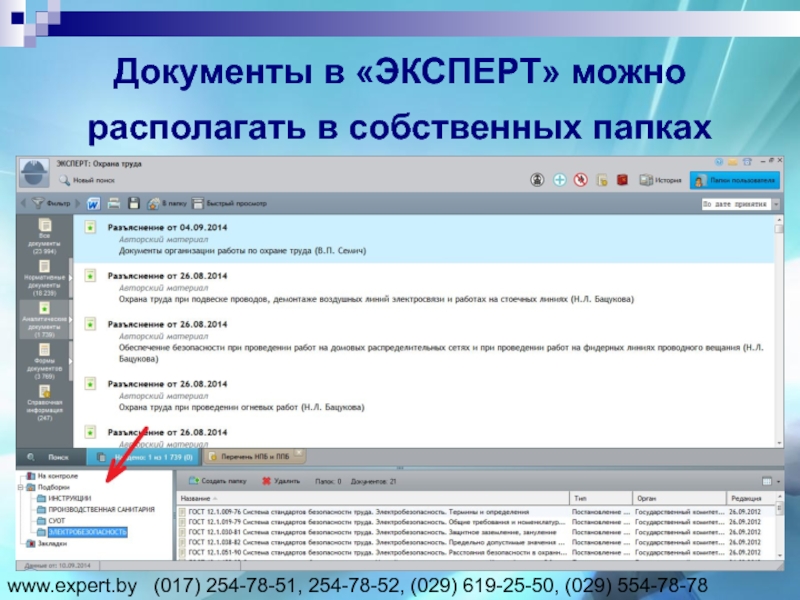Select ГОСТ 12.1.038-82 row
Viewport: 800px width, 600px height.
point(477,542)
